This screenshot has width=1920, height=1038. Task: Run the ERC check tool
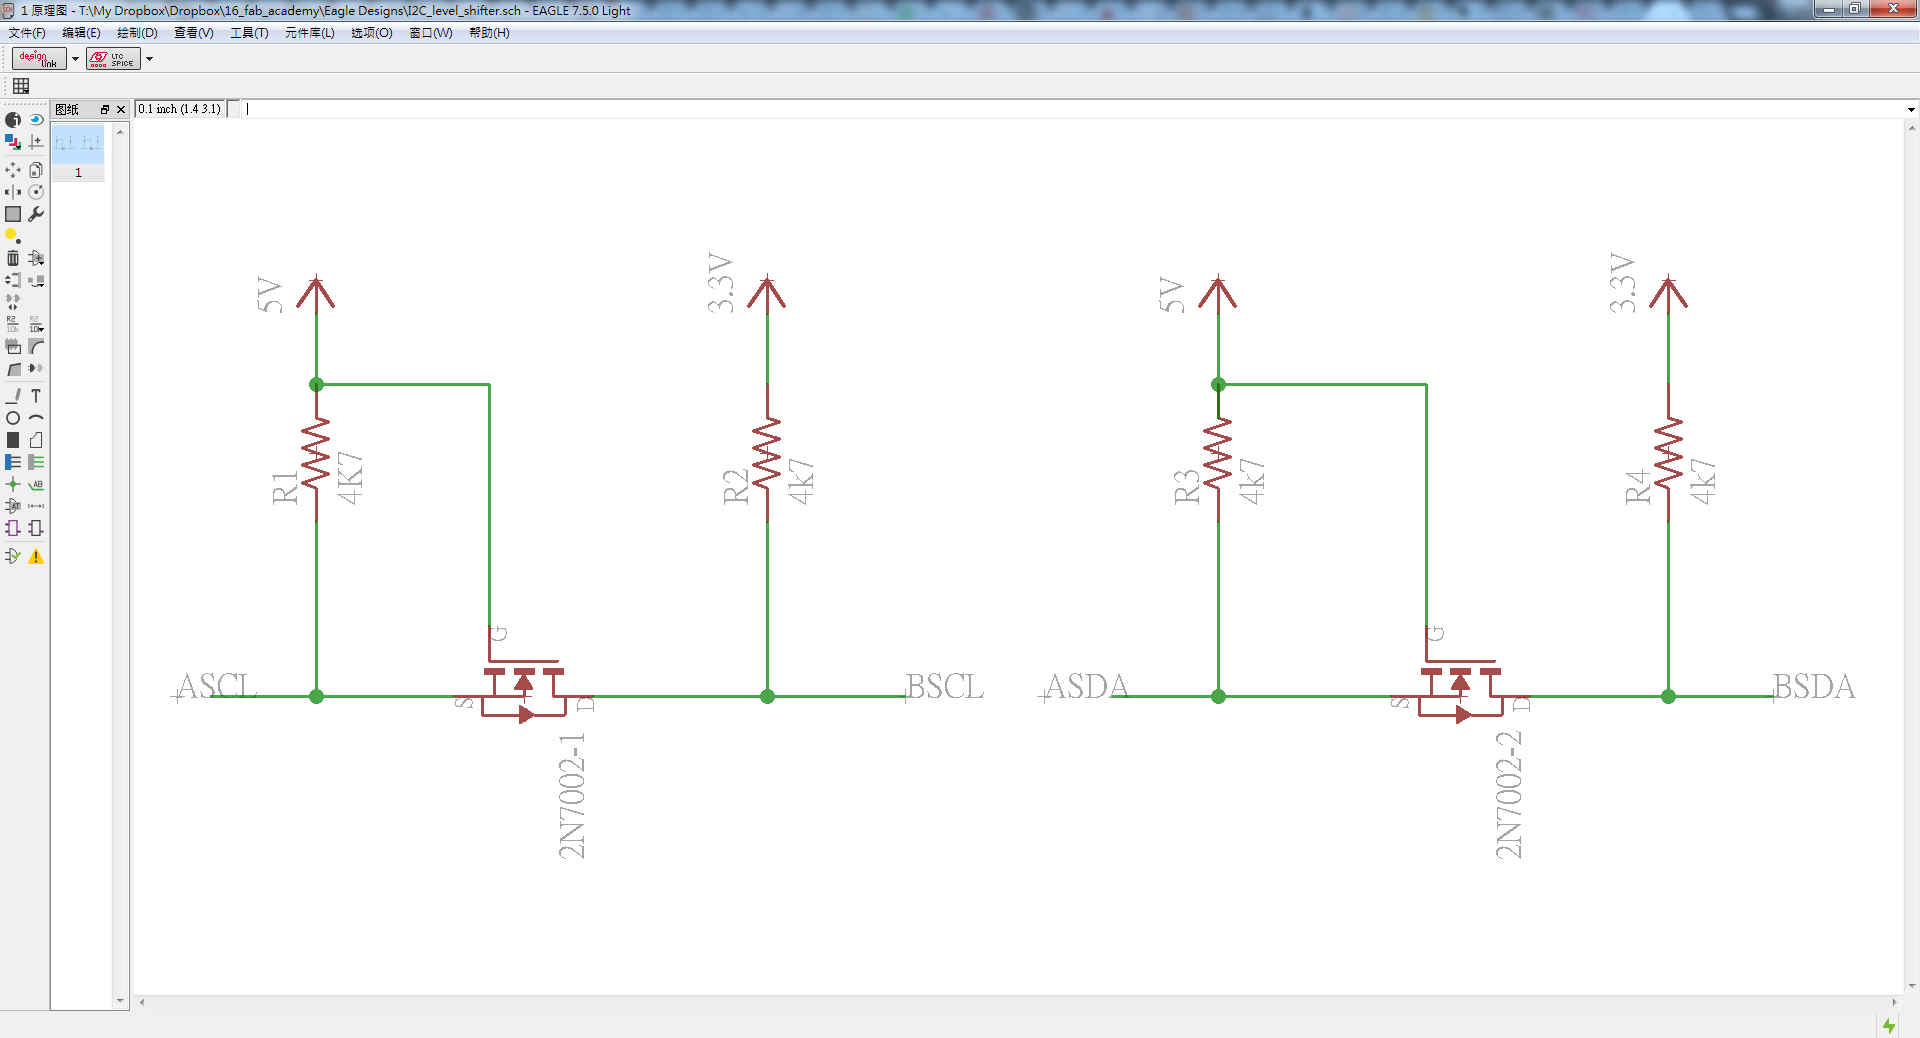[13, 556]
